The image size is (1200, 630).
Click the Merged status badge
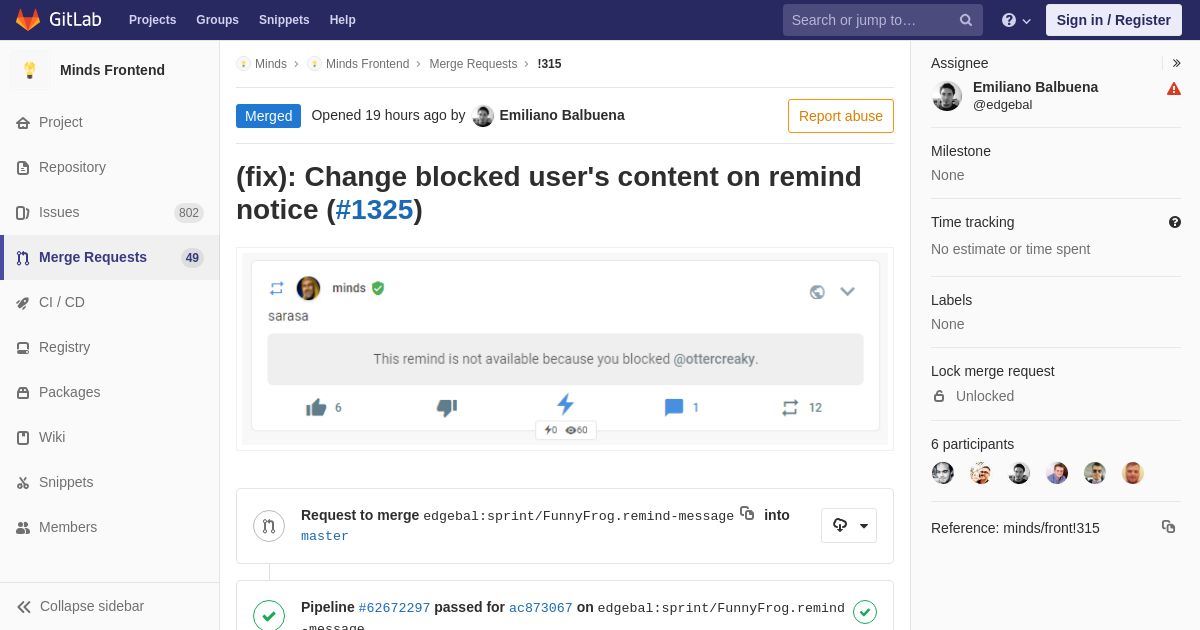click(x=268, y=116)
